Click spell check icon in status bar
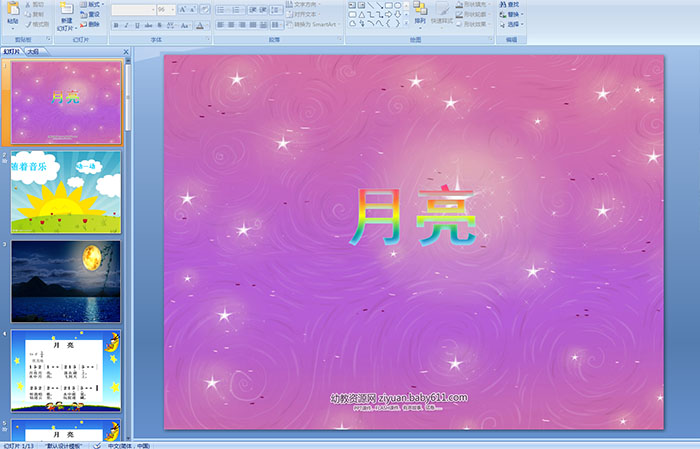This screenshot has height=449, width=700. click(96, 445)
